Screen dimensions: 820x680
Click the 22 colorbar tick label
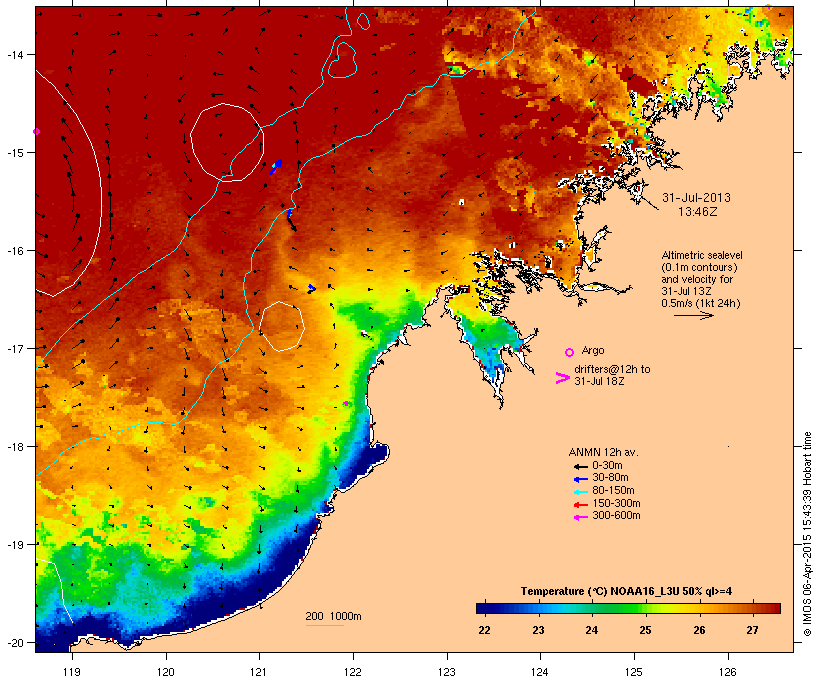pyautogui.click(x=484, y=630)
